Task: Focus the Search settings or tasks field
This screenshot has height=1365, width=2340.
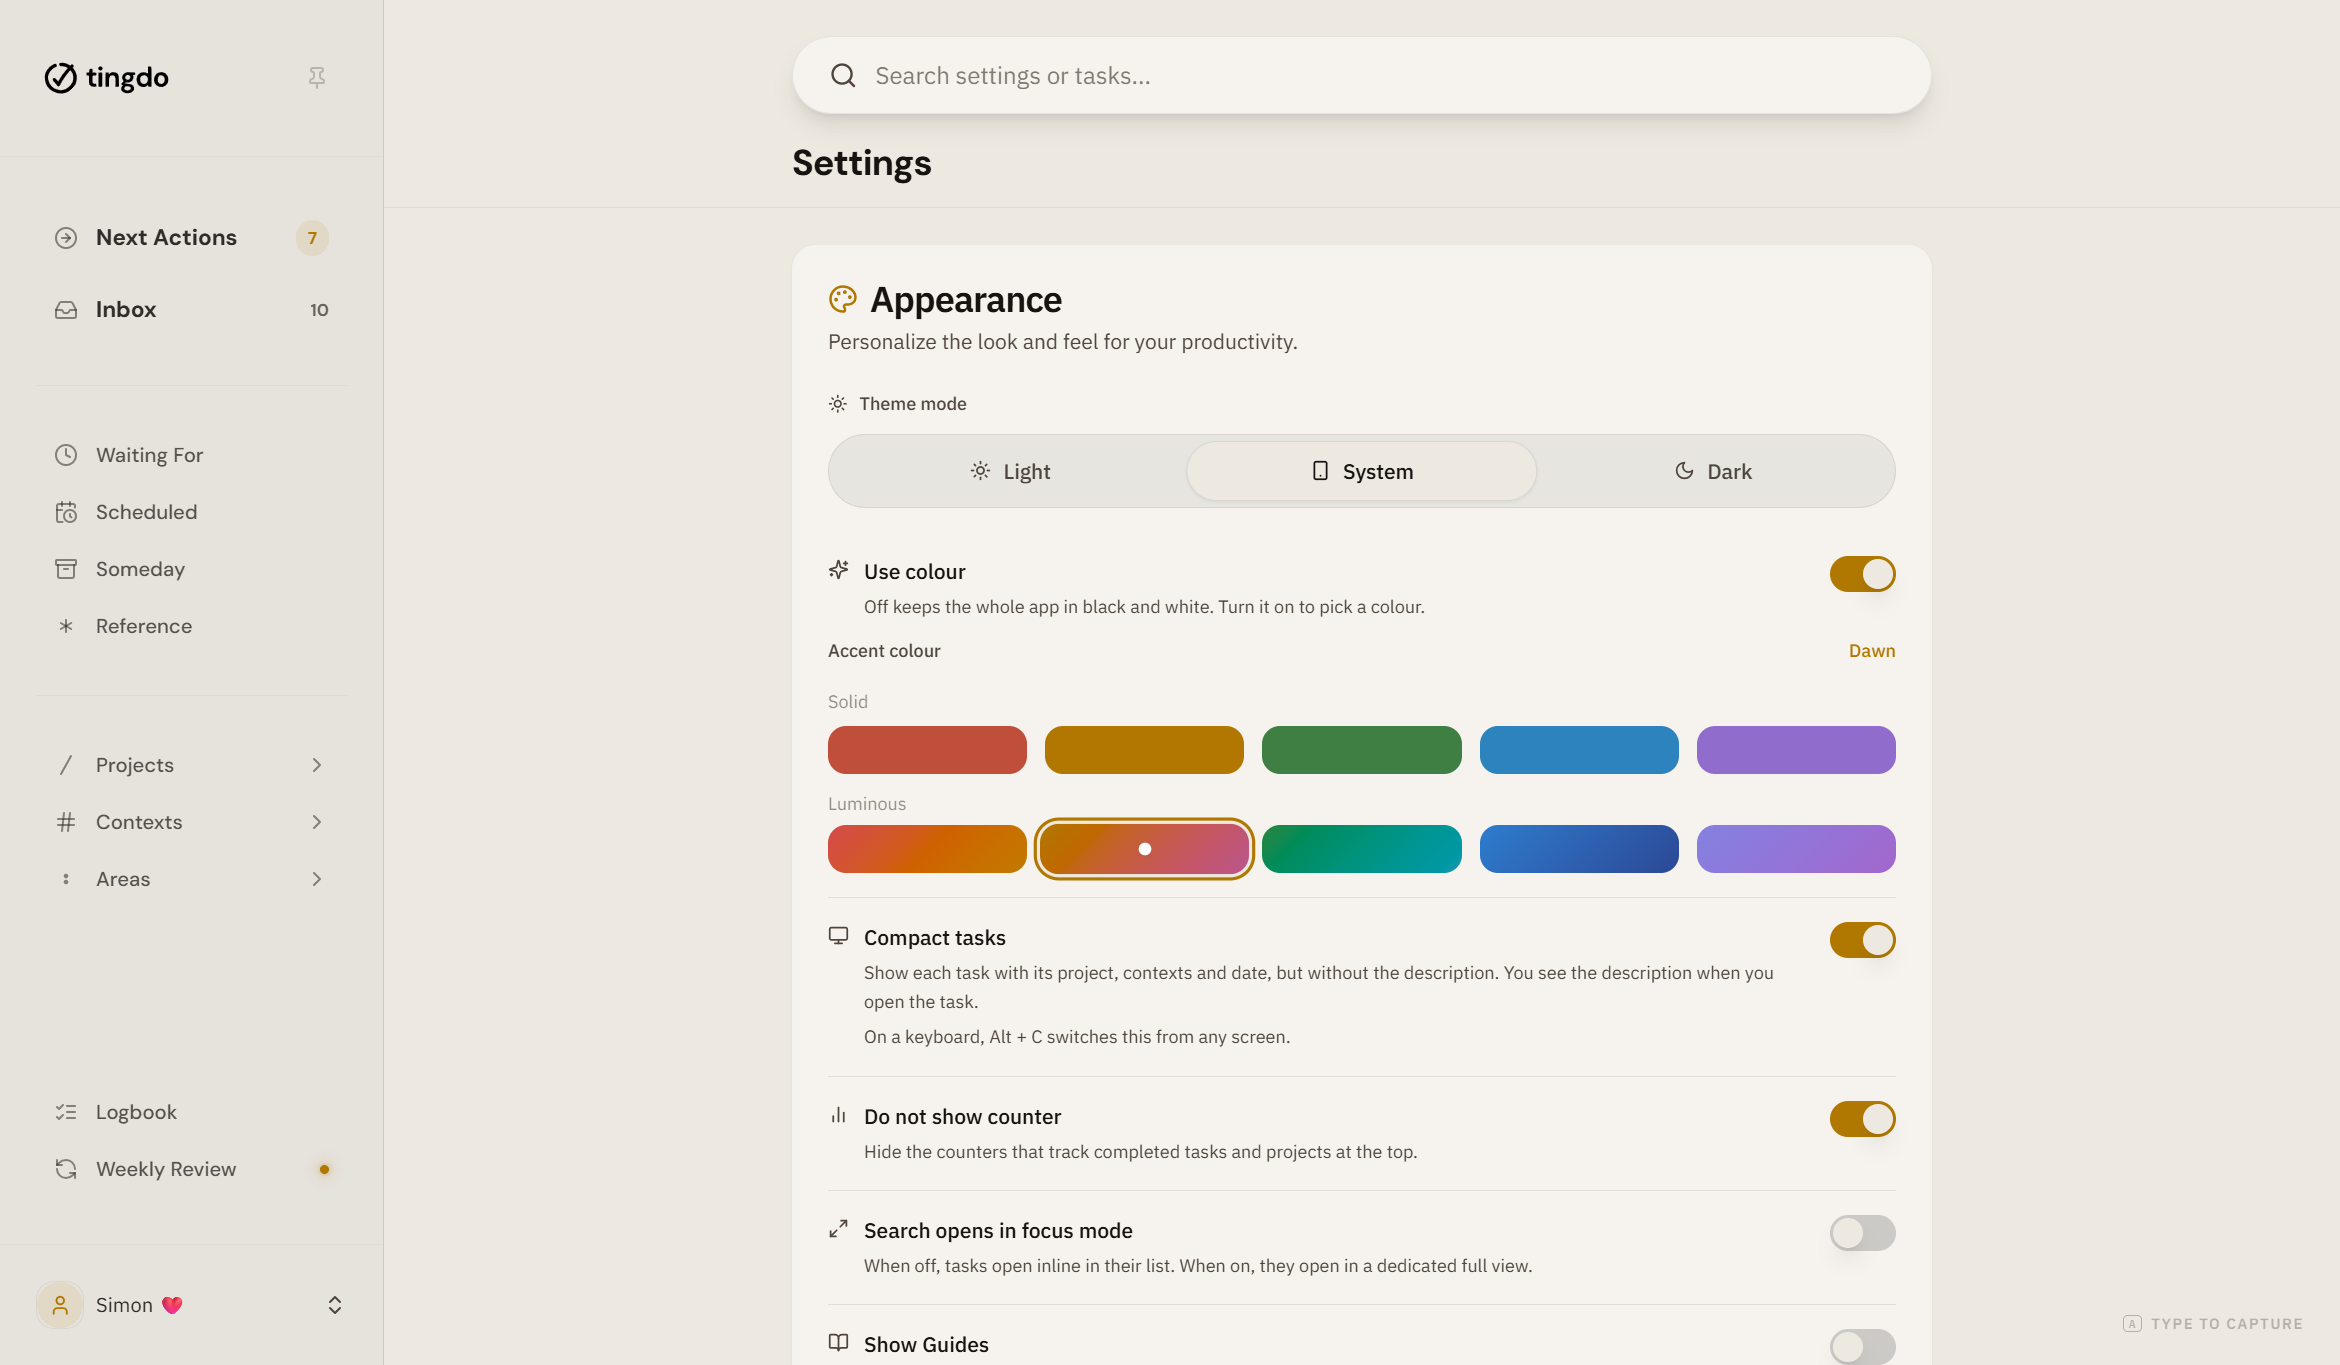Action: [x=1361, y=76]
